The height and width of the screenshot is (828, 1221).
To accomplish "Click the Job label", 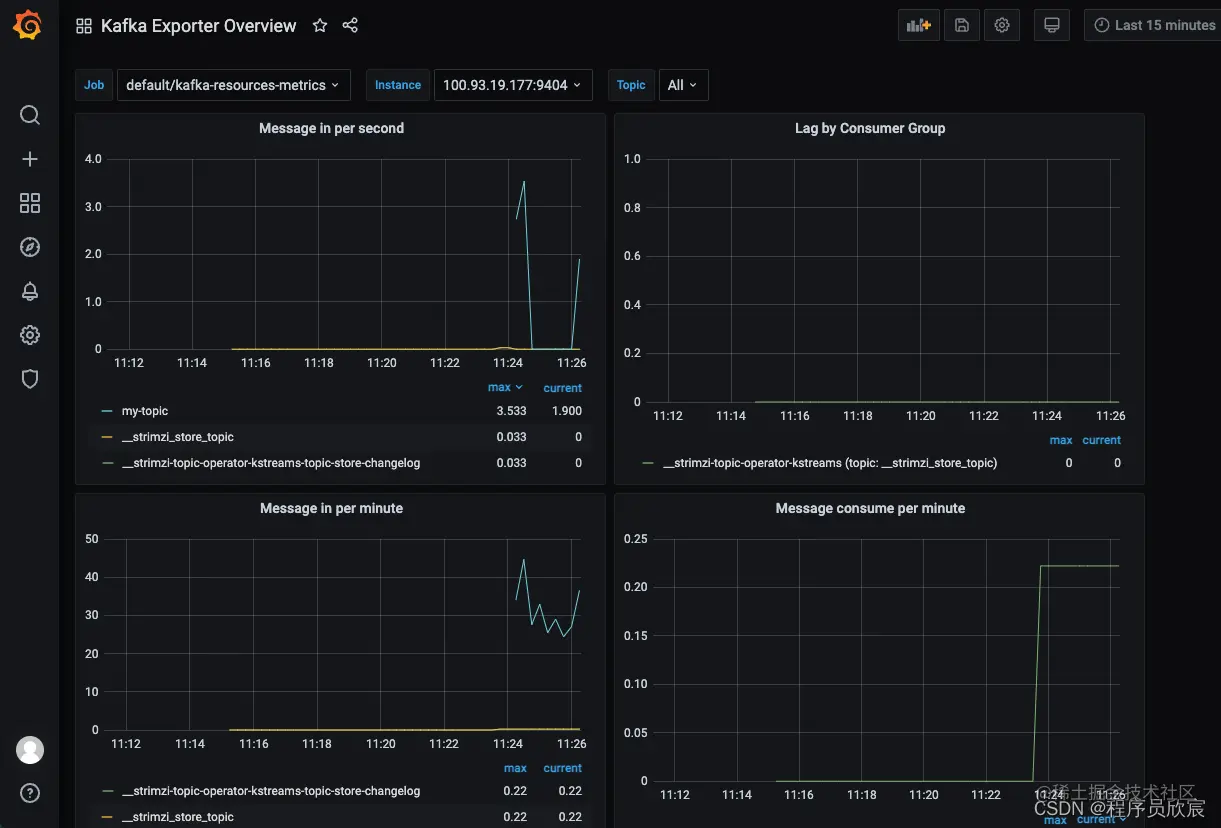I will point(94,85).
